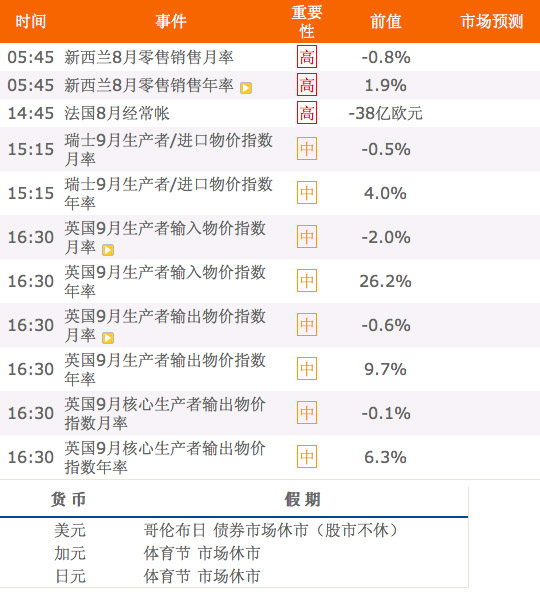Click currency 日元 in holiday table
This screenshot has width=540, height=600.
coord(70,576)
